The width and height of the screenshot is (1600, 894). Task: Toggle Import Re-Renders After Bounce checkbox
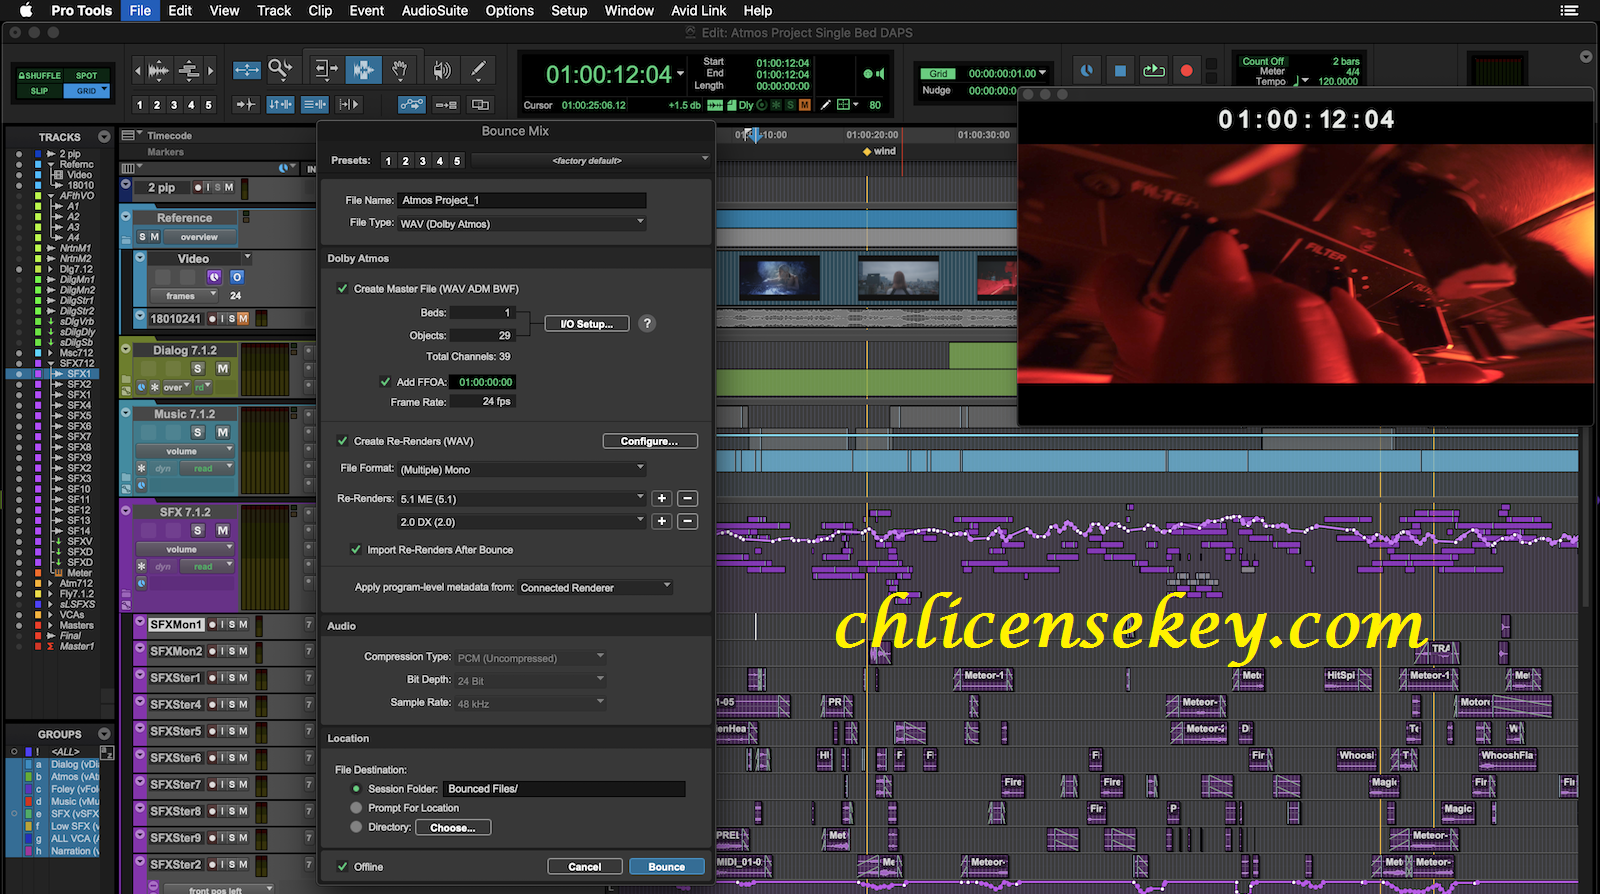click(356, 549)
